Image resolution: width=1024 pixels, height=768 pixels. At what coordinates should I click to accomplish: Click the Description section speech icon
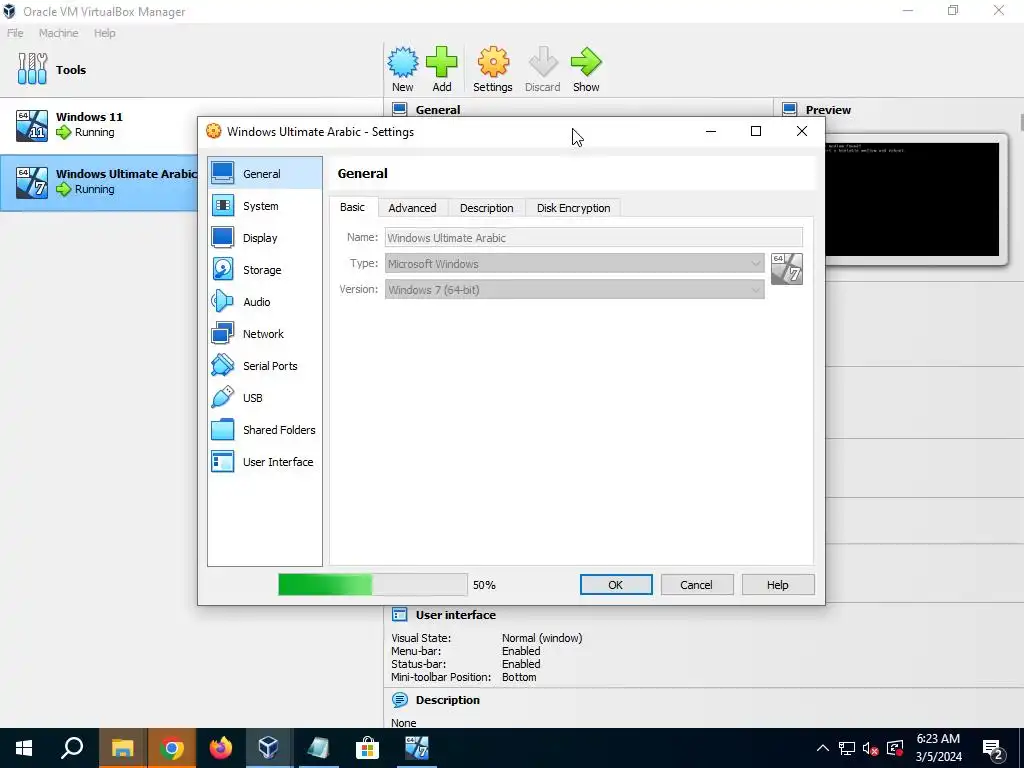tap(400, 700)
